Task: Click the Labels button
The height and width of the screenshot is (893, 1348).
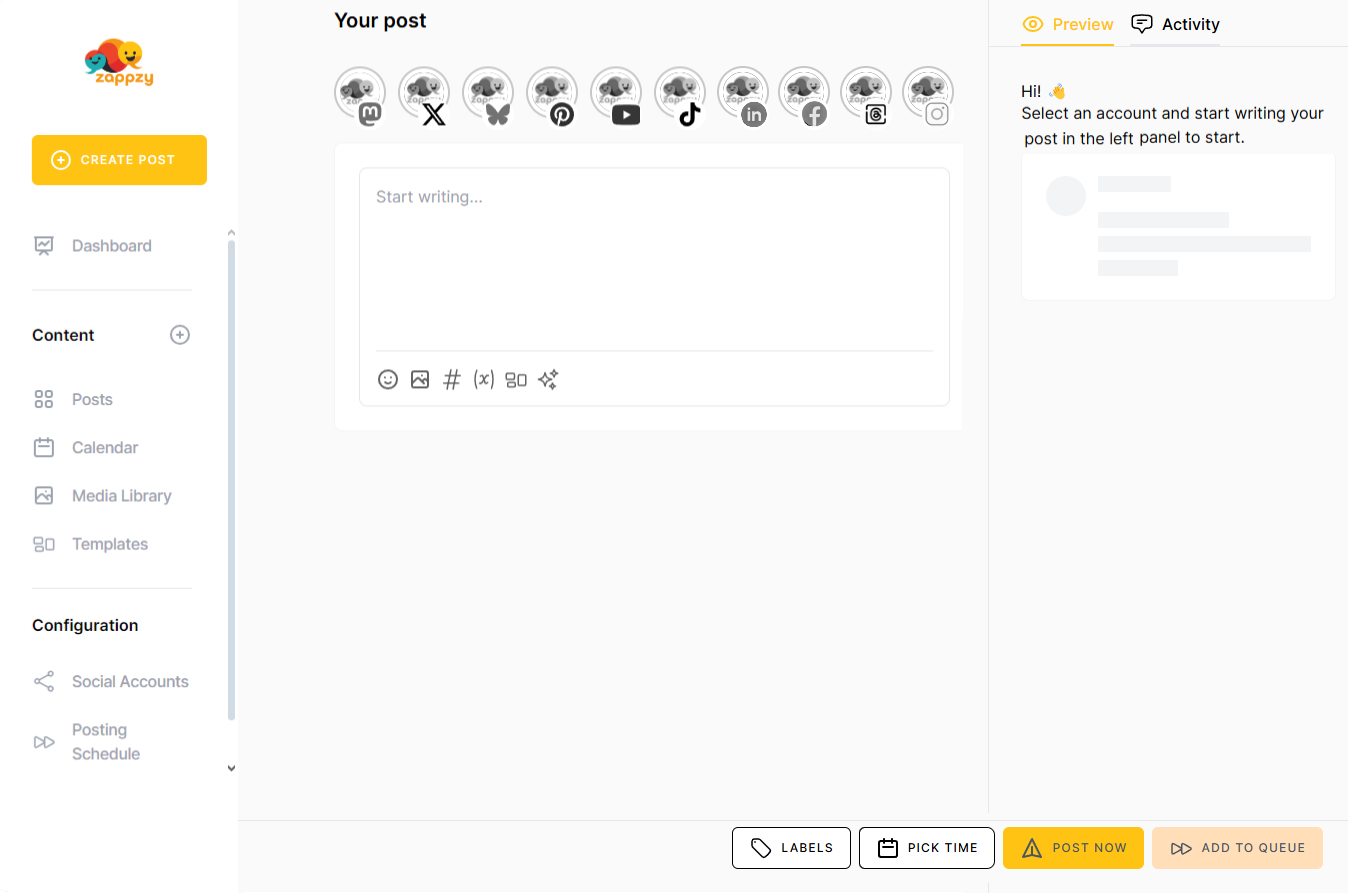Action: click(x=791, y=848)
